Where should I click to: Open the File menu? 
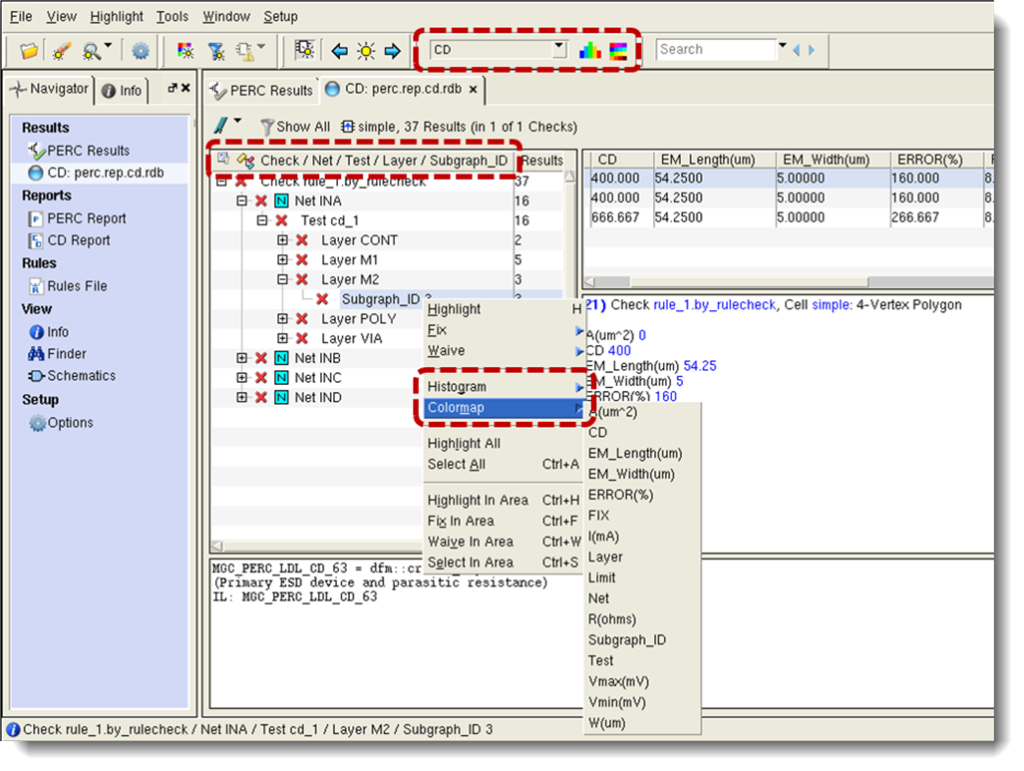[x=21, y=16]
